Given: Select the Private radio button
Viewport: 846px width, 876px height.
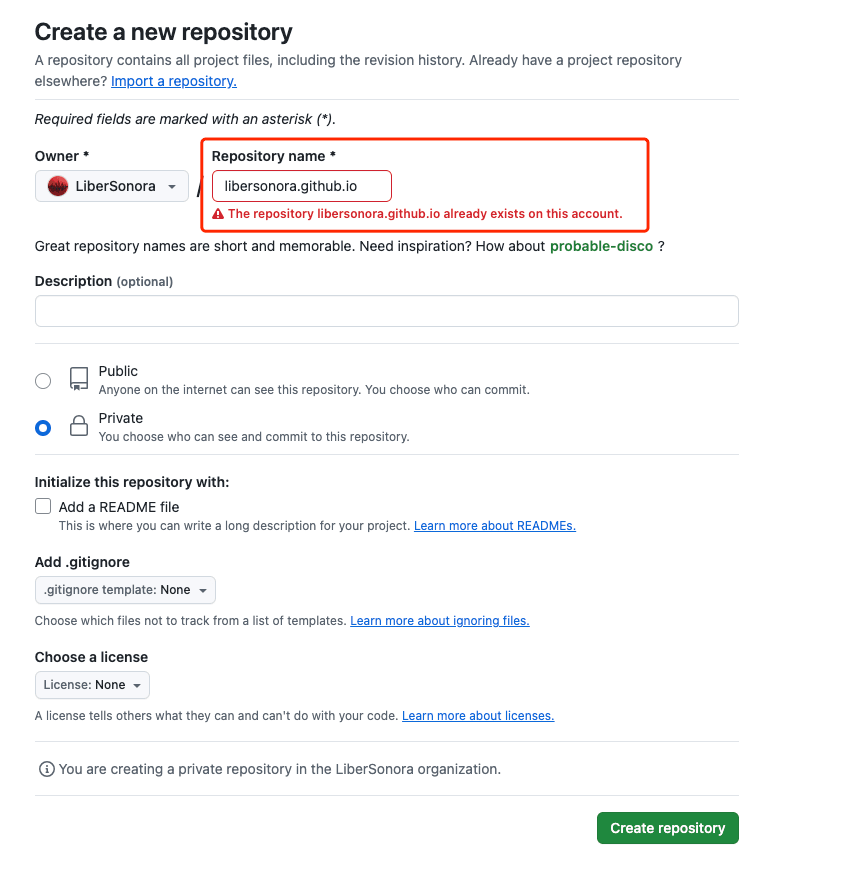Looking at the screenshot, I should pos(43,428).
